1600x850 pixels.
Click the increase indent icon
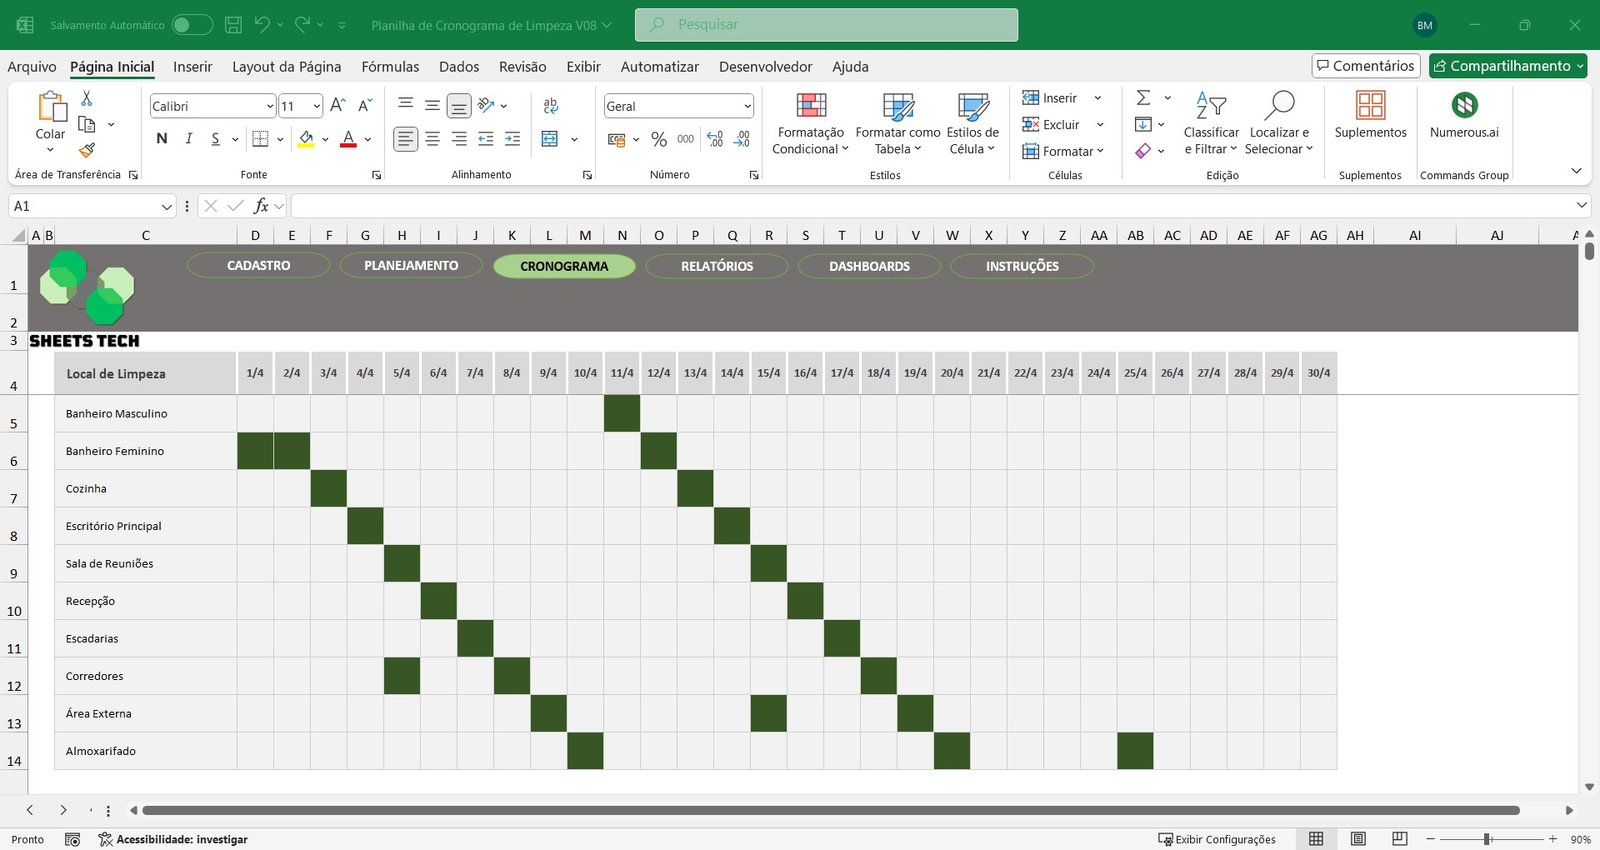tap(512, 139)
